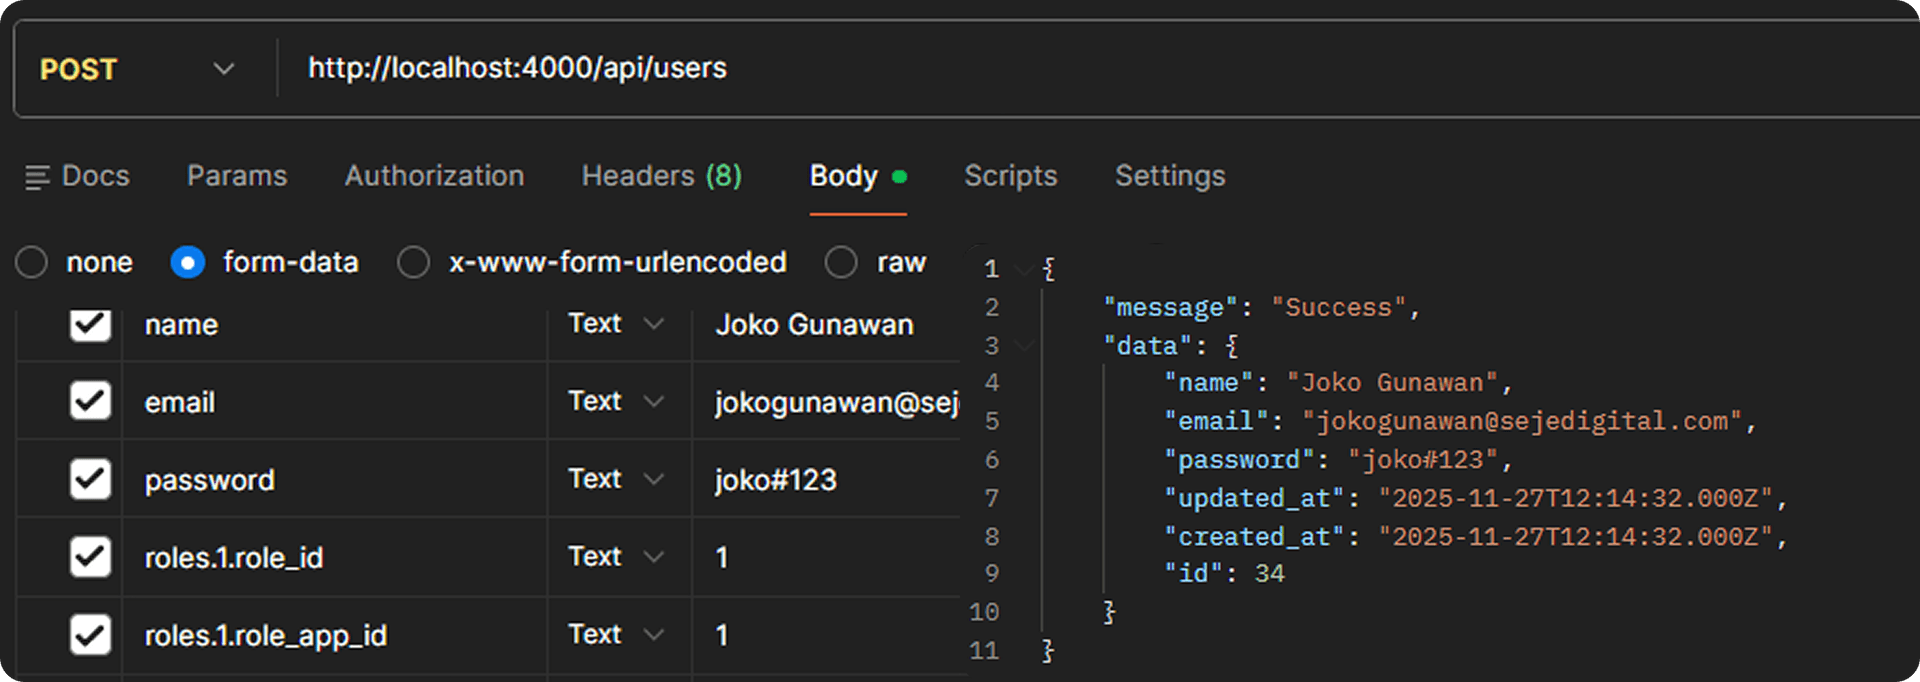Select the Body tab
Viewport: 1920px width, 682px height.
[858, 176]
